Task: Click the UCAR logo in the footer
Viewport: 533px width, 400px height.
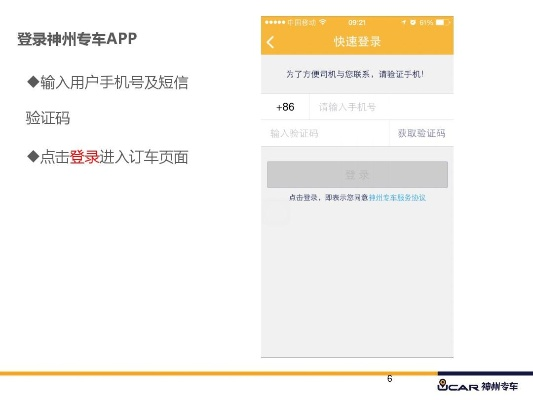Action: 477,385
